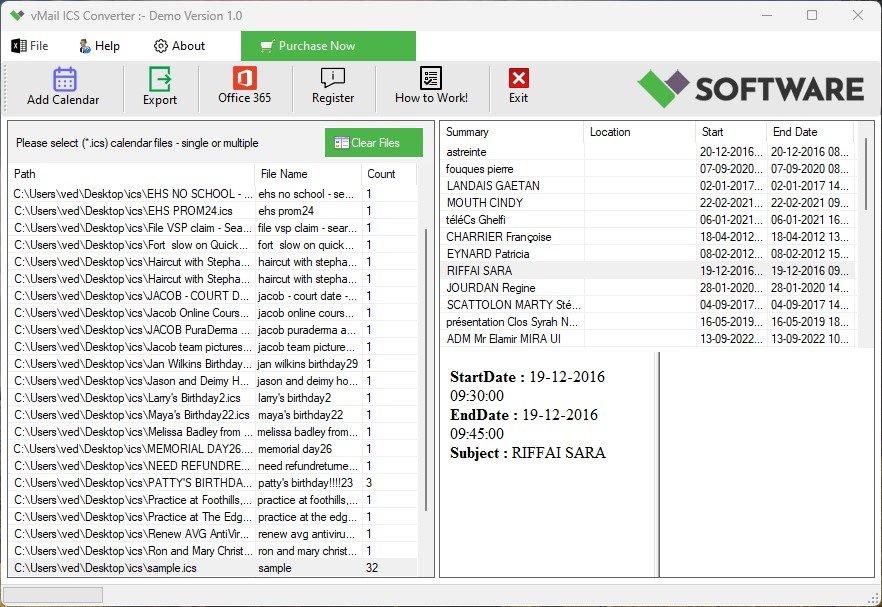882x607 pixels.
Task: Sort by the Path column header
Action: 132,174
